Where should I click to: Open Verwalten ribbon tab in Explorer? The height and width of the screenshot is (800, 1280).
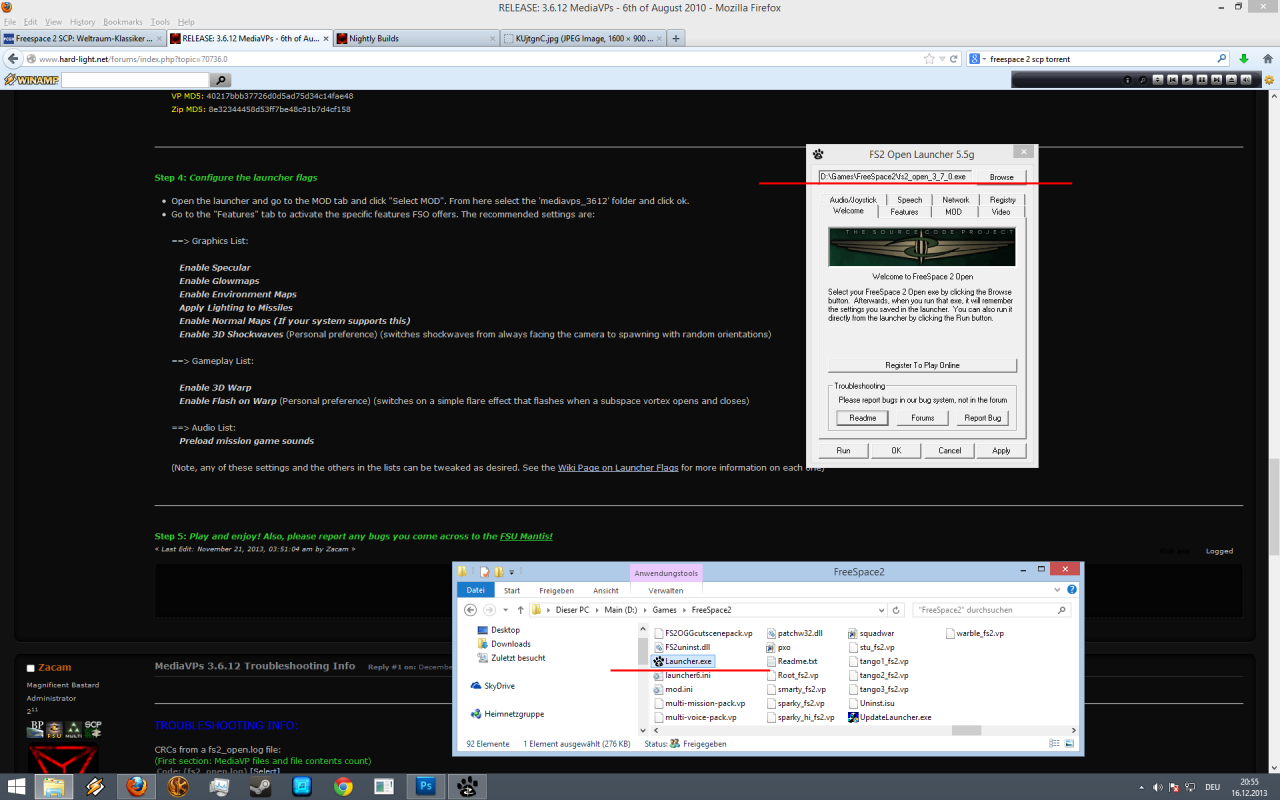pyautogui.click(x=666, y=590)
